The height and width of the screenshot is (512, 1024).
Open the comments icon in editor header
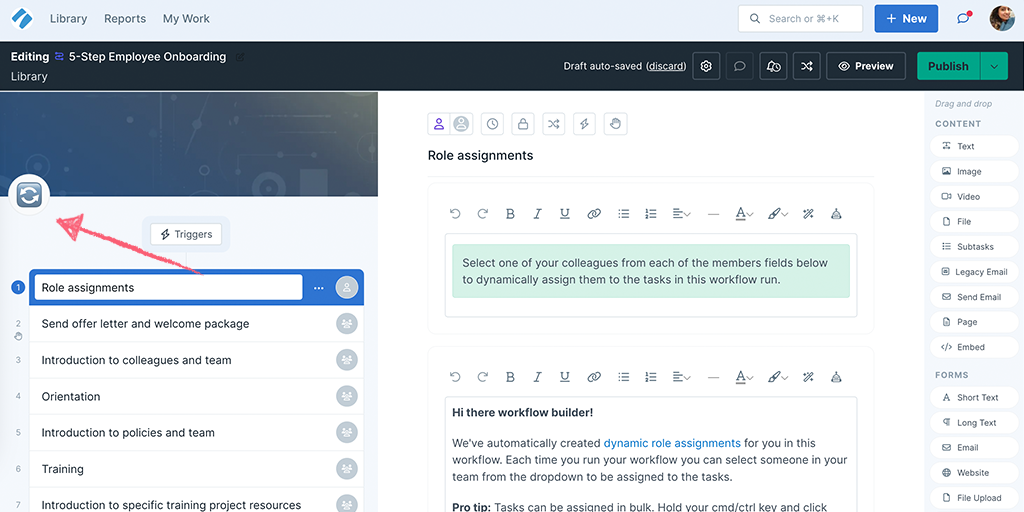tap(740, 66)
